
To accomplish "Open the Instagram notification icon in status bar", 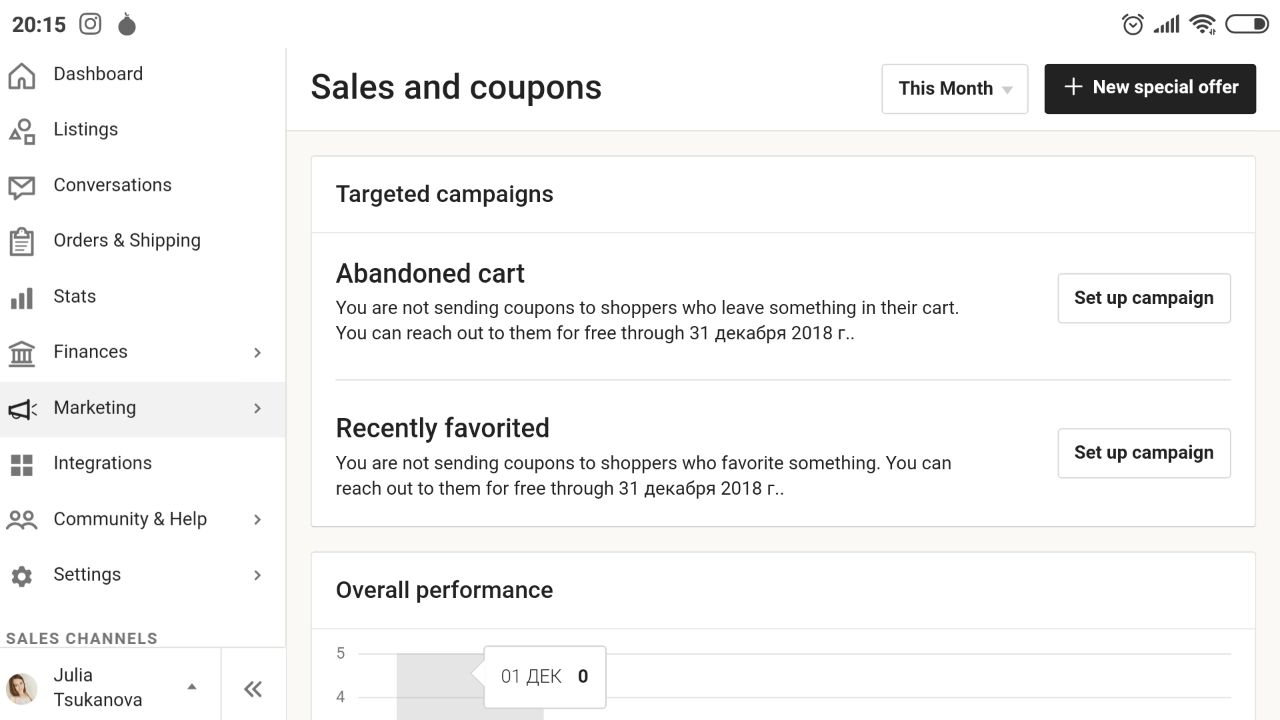I will (90, 24).
